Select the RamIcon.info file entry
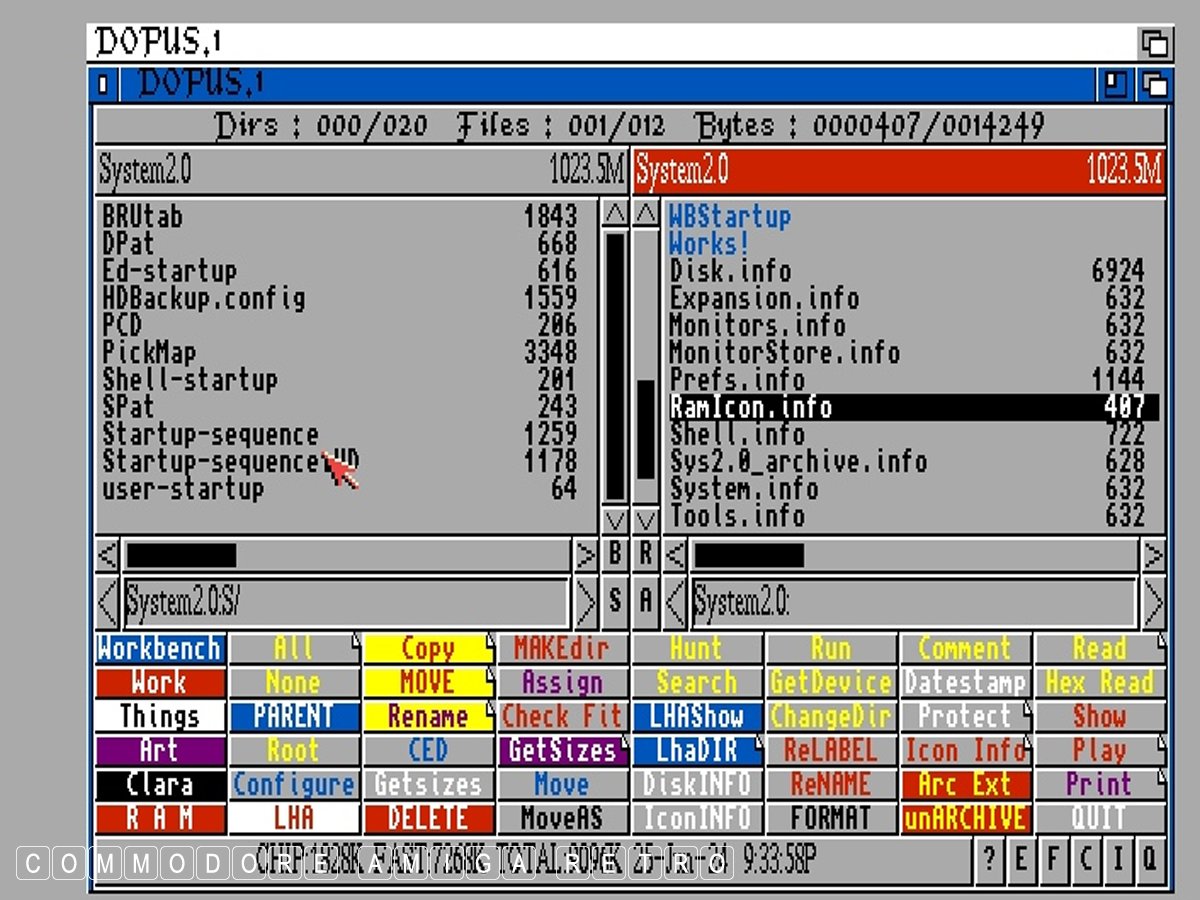This screenshot has height=900, width=1200. click(913, 407)
